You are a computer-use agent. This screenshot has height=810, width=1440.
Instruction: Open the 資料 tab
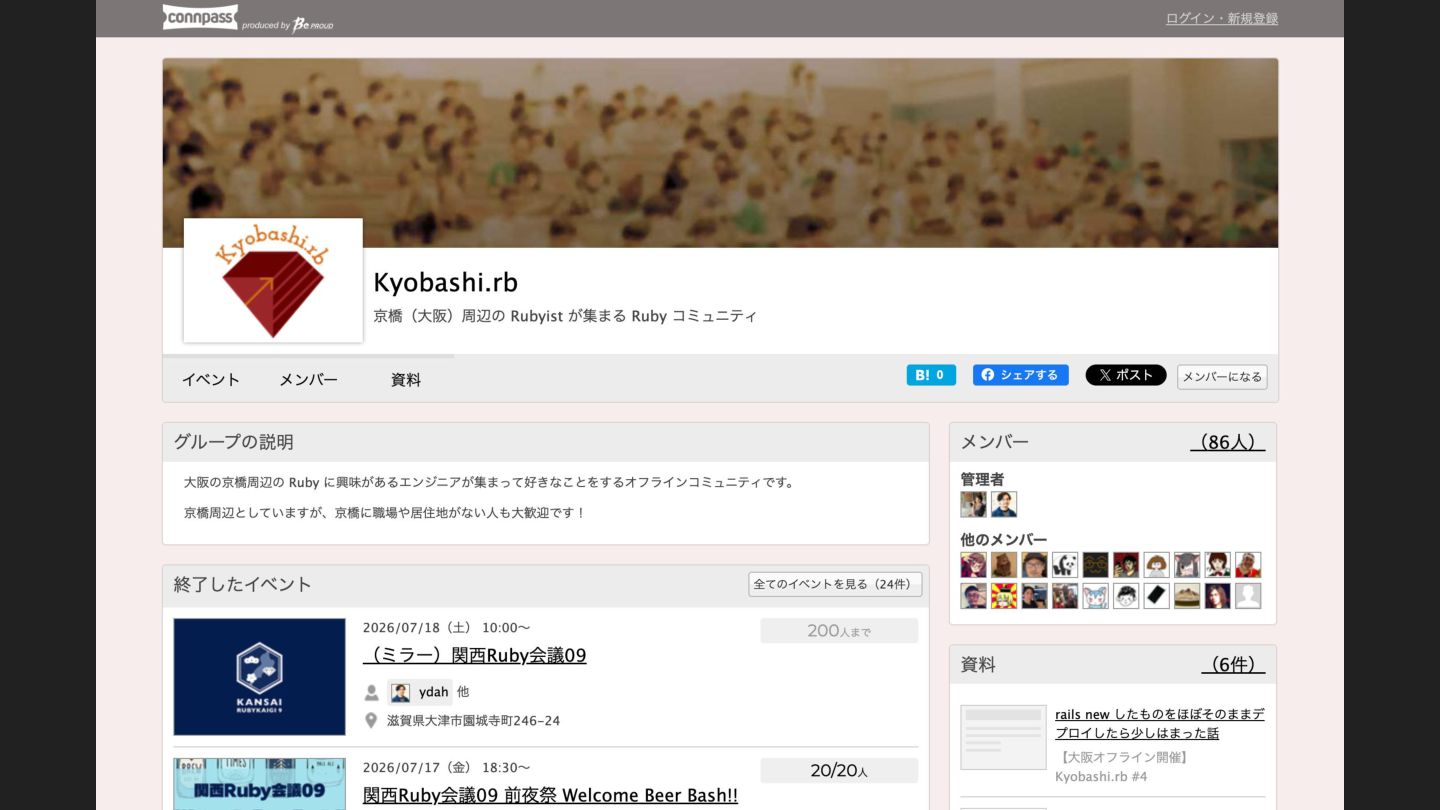pyautogui.click(x=405, y=379)
